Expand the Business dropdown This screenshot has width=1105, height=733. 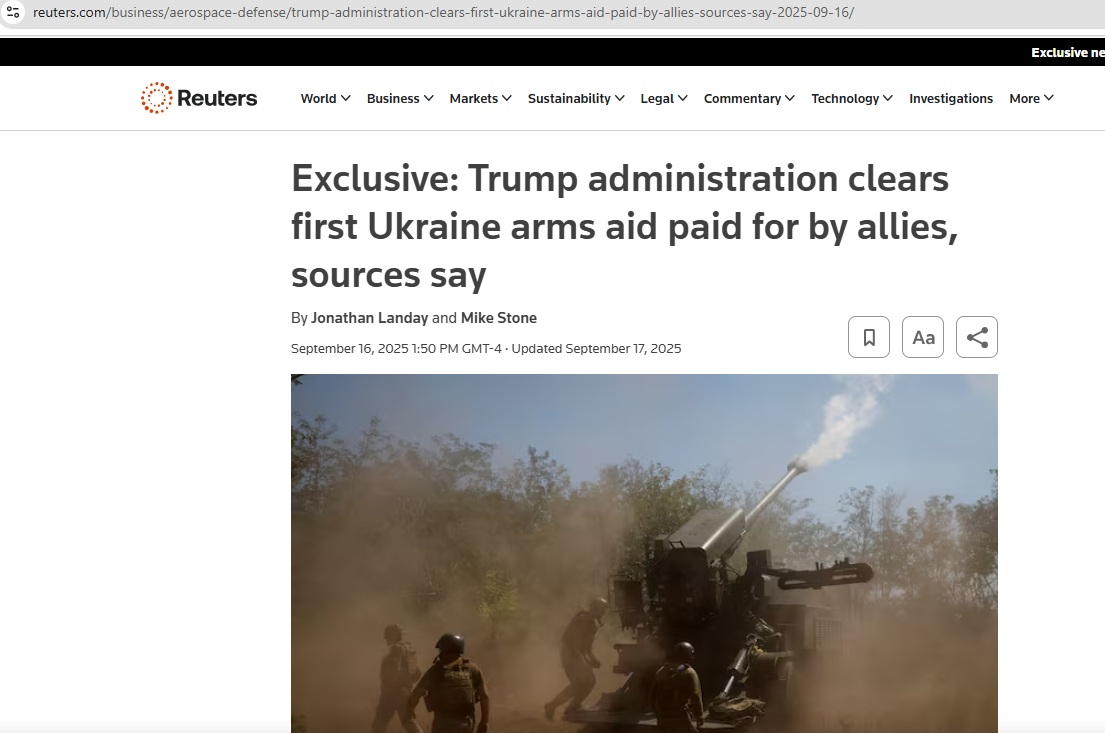400,98
